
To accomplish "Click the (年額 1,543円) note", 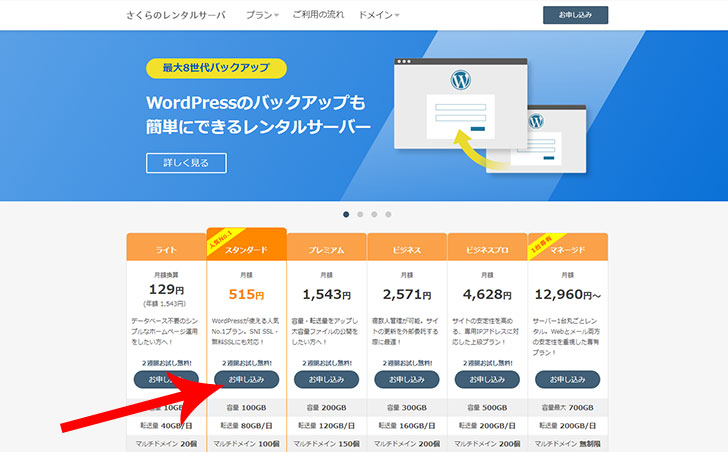I will point(164,304).
